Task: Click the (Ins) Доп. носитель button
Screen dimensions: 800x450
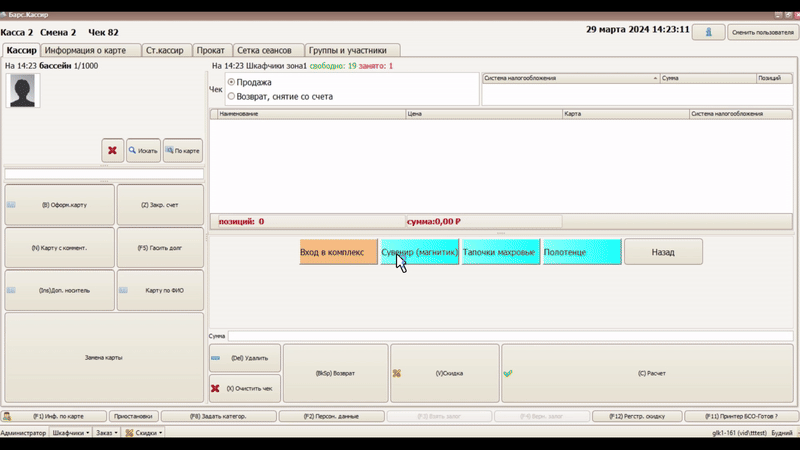Action: (x=59, y=290)
